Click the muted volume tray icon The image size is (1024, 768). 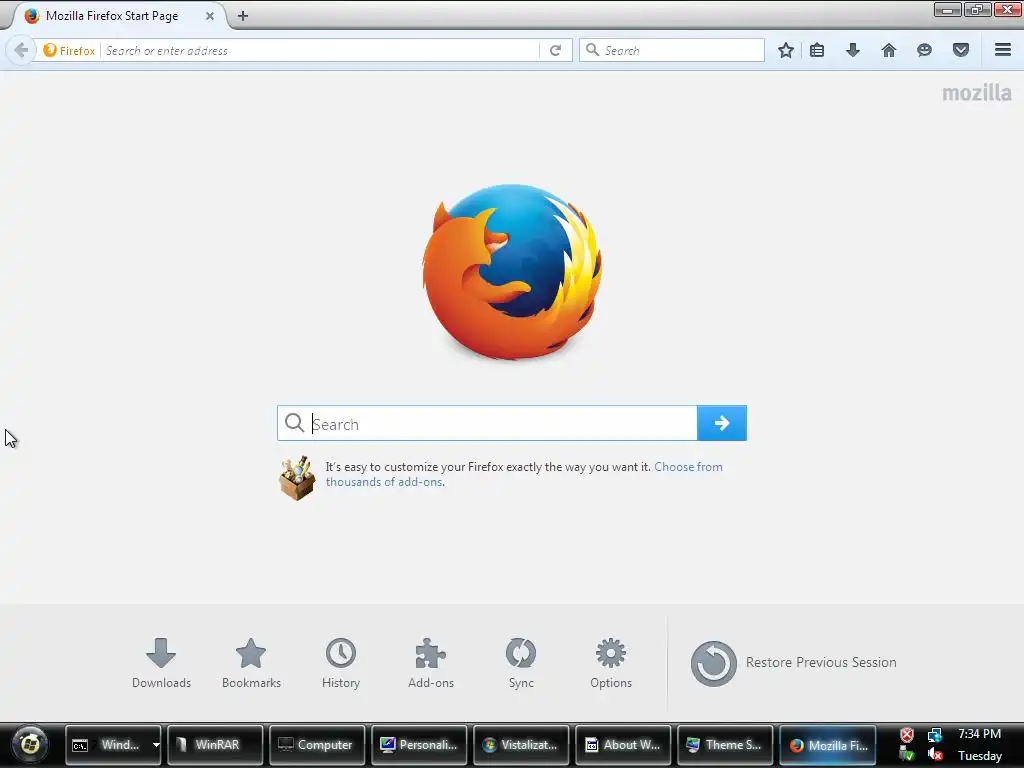(935, 755)
